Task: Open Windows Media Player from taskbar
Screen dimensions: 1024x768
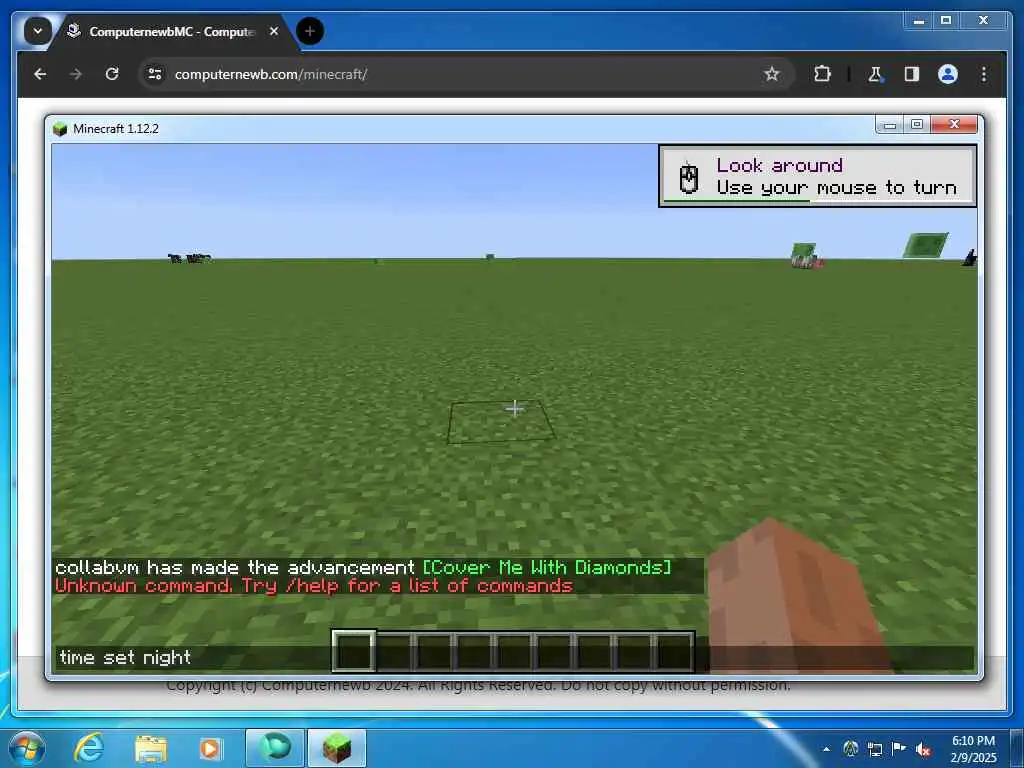Action: tap(210, 749)
